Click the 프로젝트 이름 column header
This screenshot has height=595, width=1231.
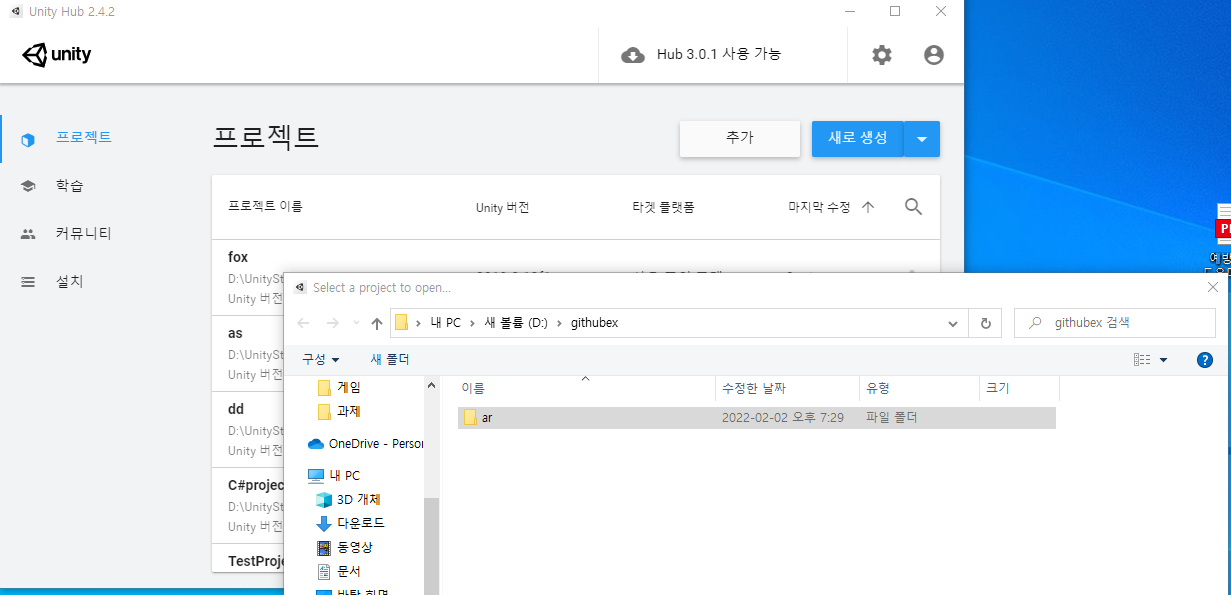(265, 207)
